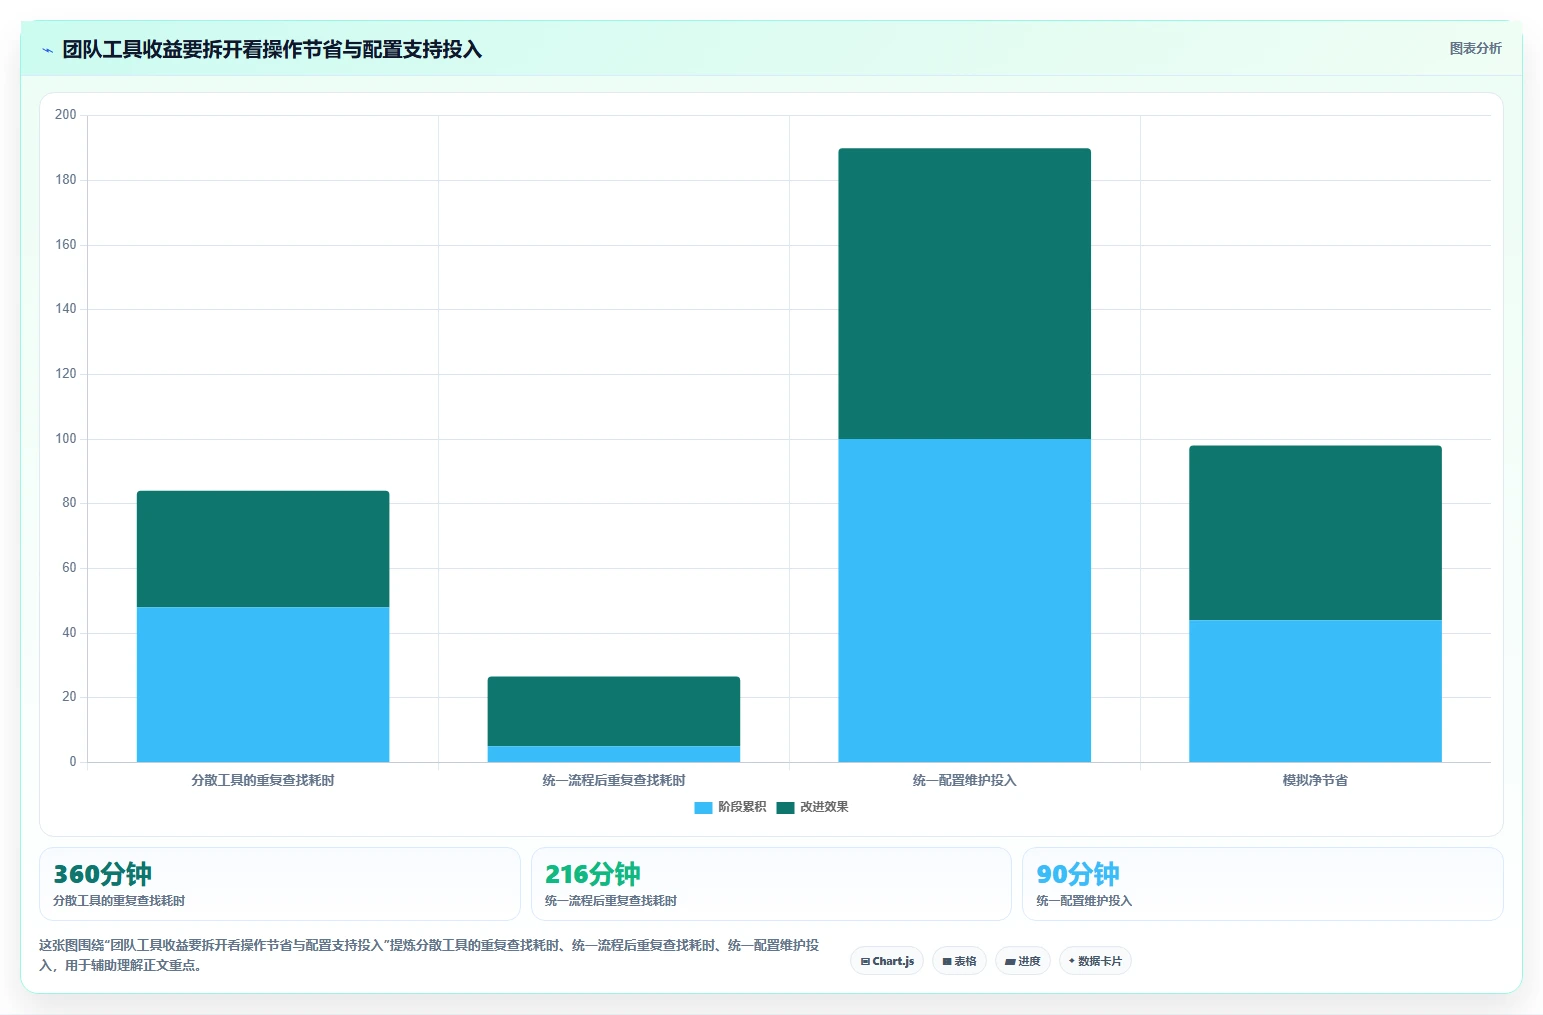Click the icon inside the 表格 chip
This screenshot has width=1543, height=1015.
tap(947, 962)
